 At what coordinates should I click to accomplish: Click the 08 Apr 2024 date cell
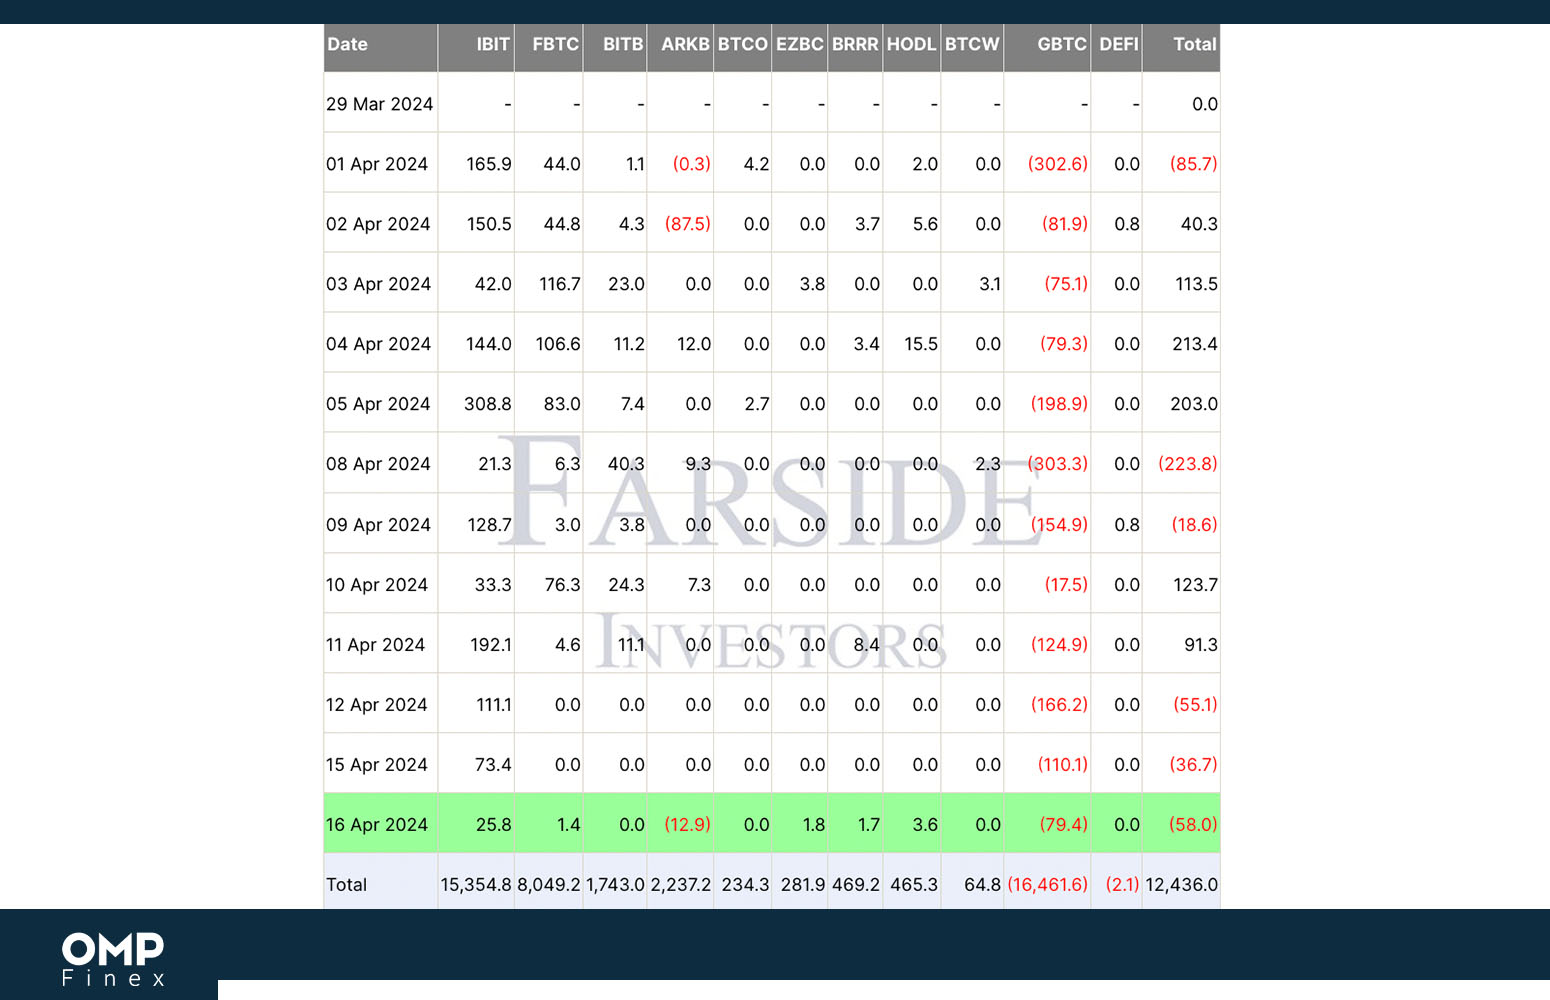click(x=378, y=464)
